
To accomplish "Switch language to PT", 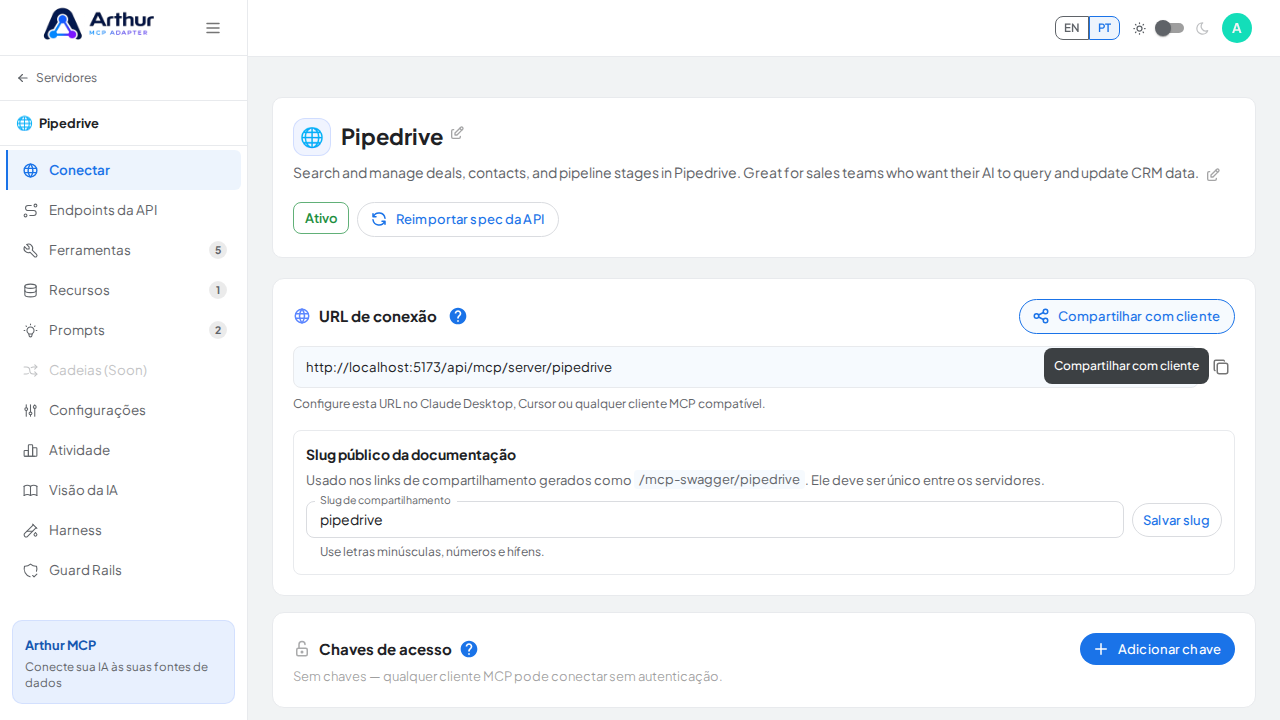I will click(1104, 28).
